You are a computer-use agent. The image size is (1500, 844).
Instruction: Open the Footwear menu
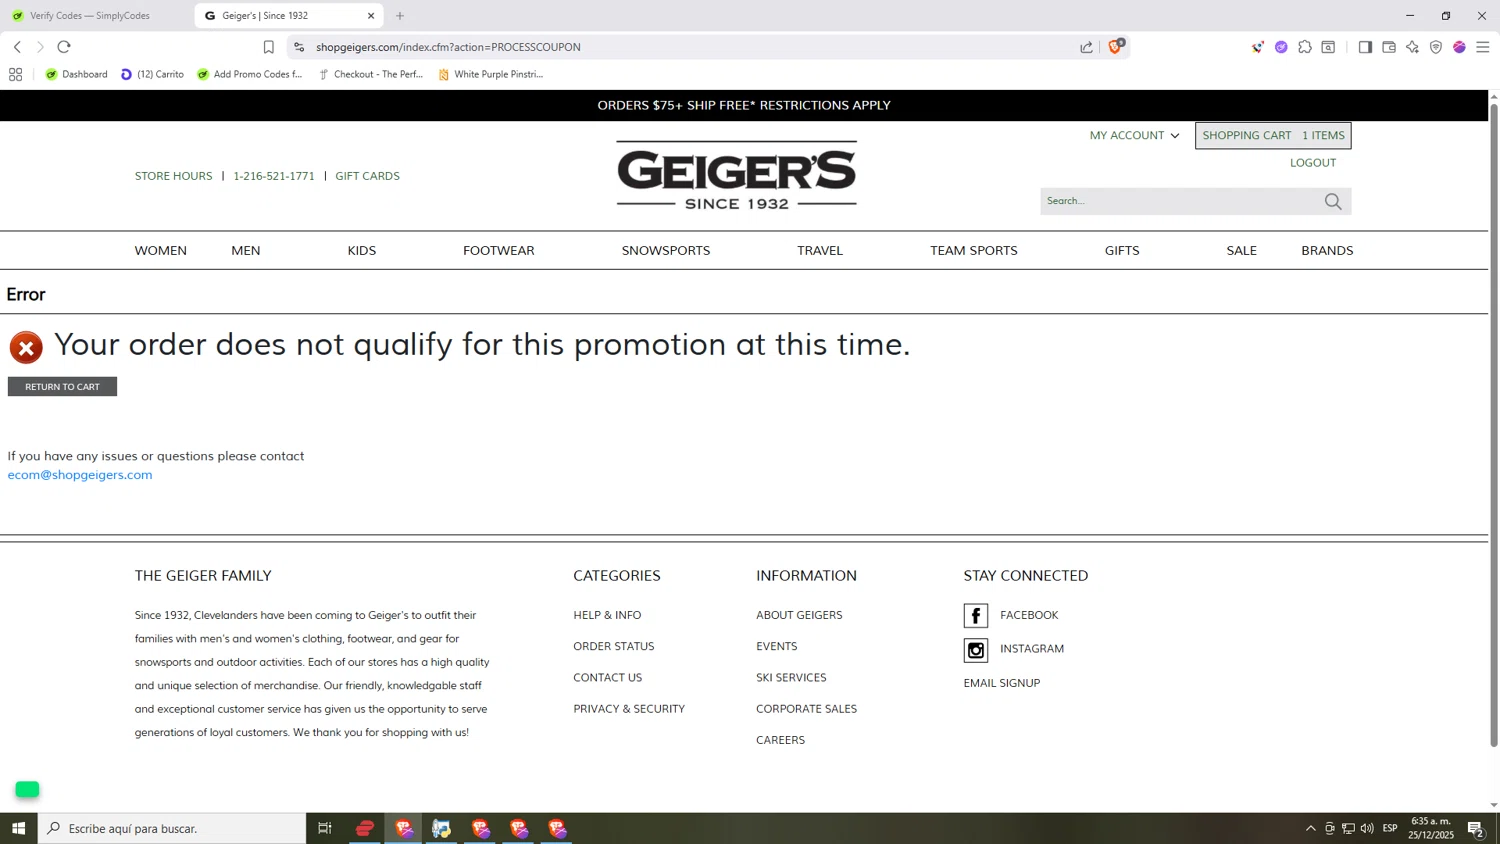[499, 251]
